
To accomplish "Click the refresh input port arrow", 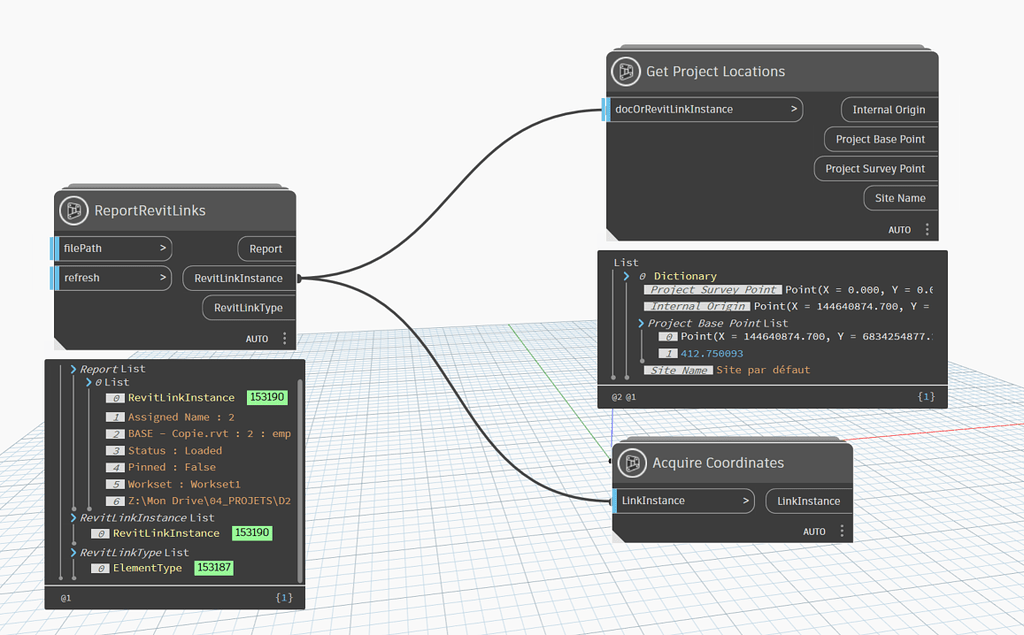I will (165, 278).
